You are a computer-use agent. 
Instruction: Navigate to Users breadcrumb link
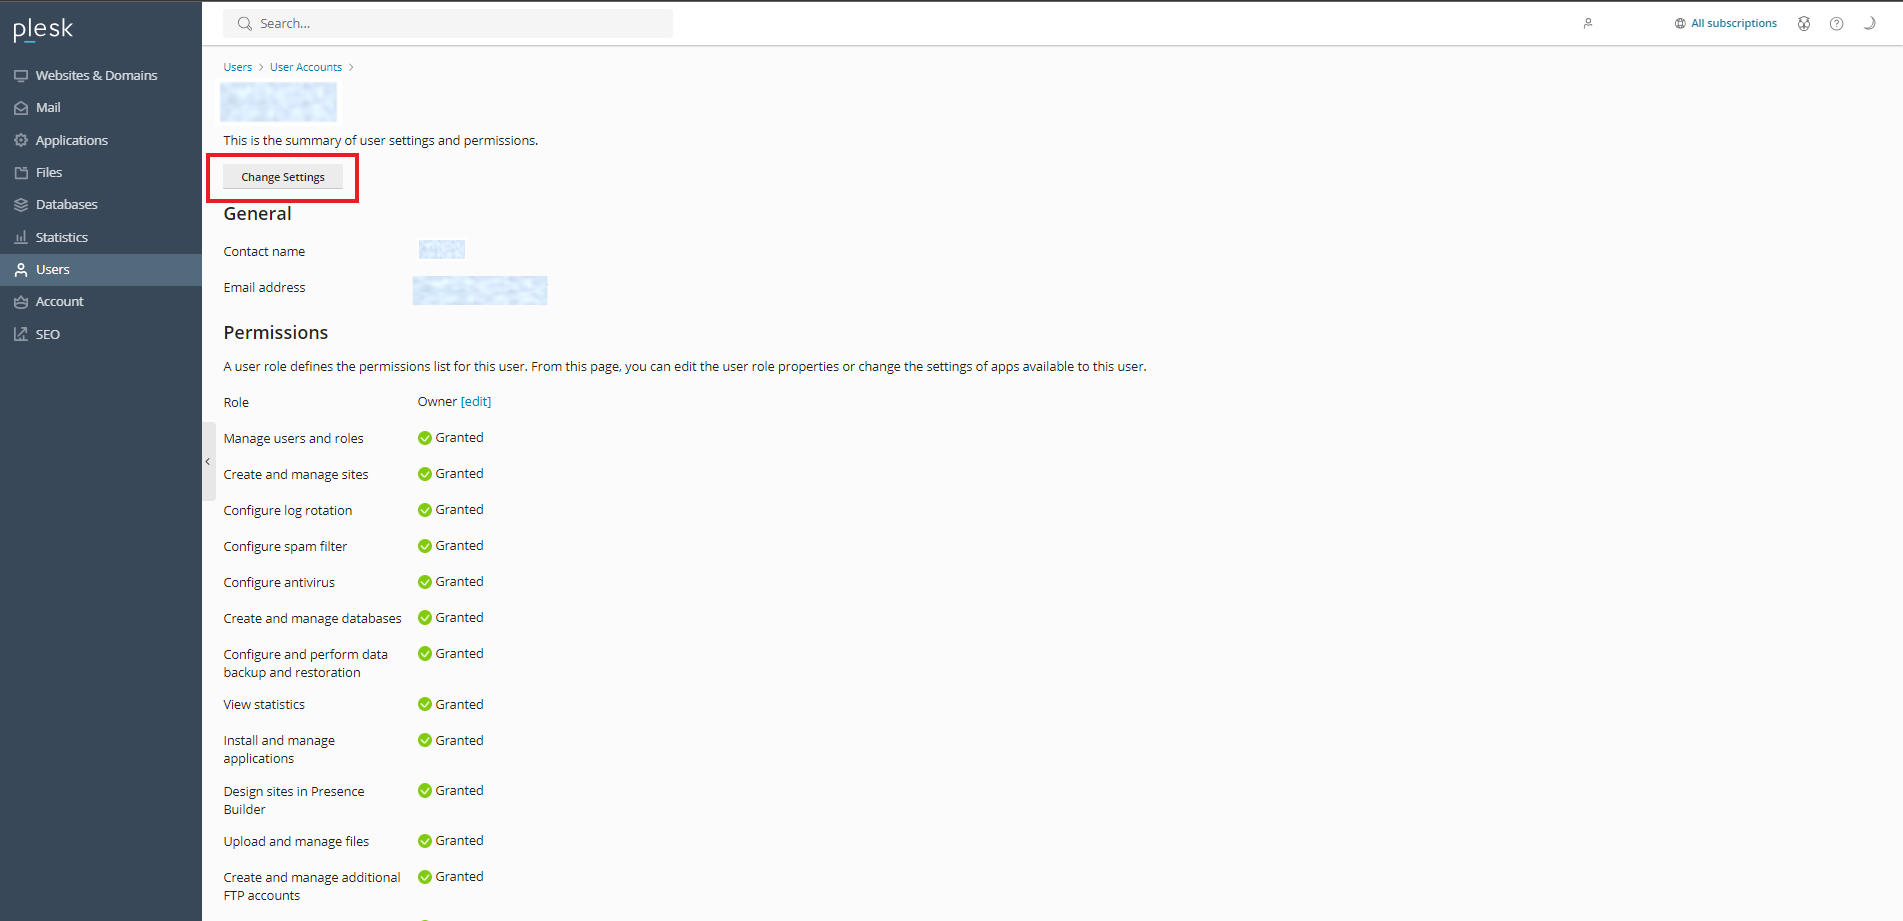[237, 67]
